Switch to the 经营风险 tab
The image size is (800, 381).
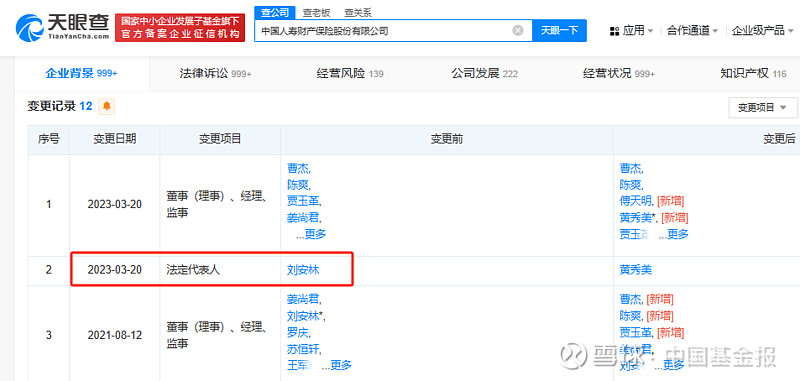coord(349,73)
